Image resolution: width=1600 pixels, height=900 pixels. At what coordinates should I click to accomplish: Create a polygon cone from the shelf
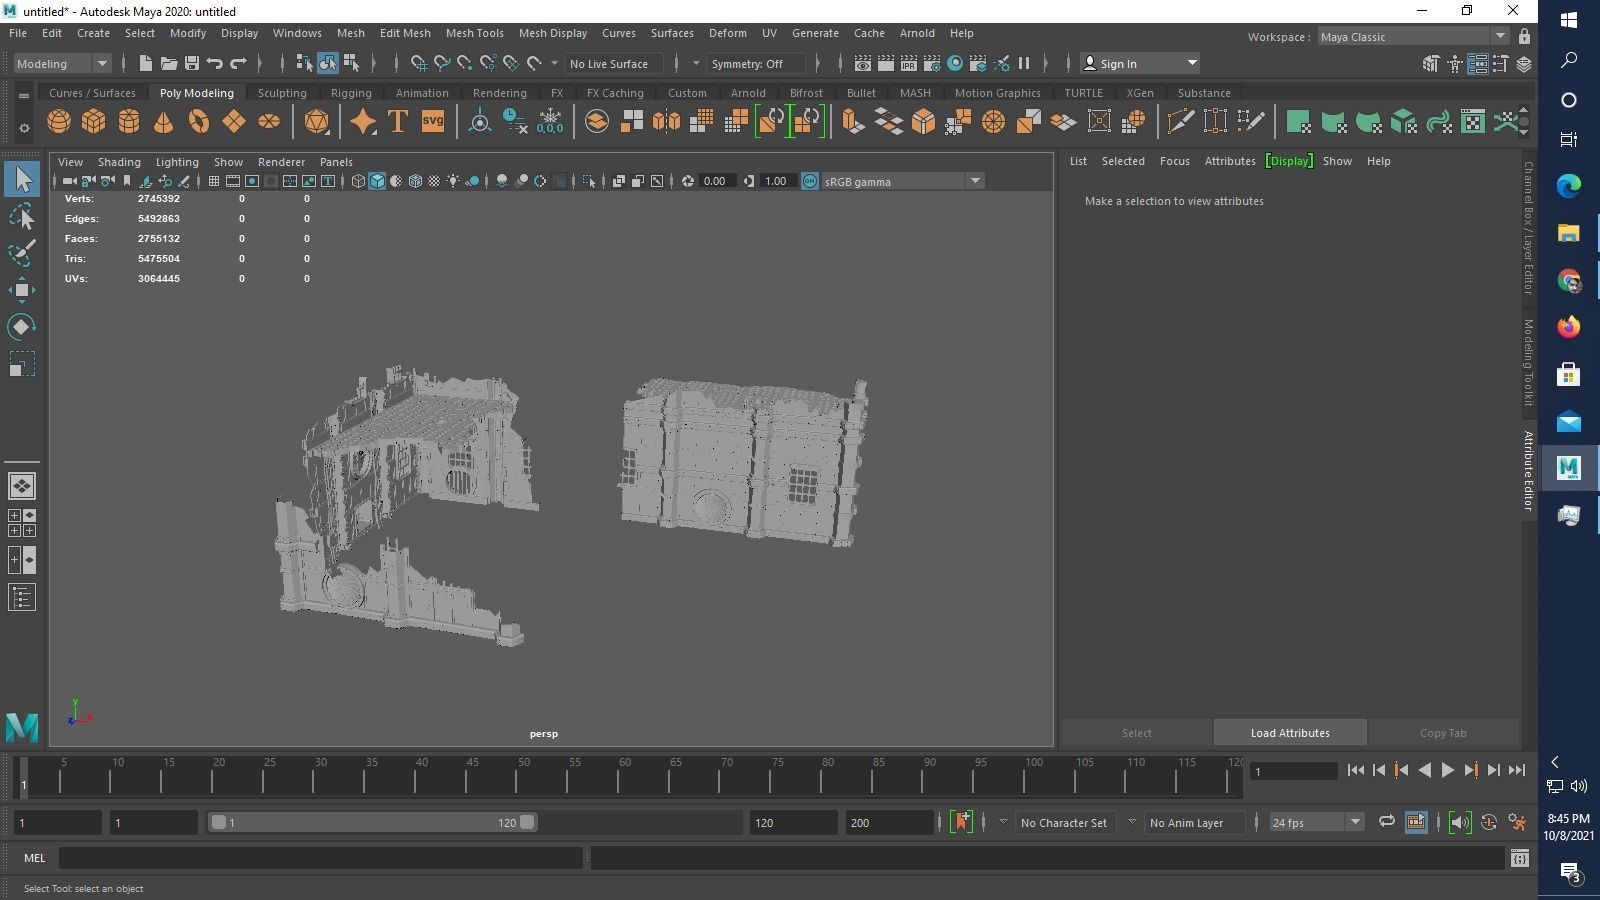tap(163, 122)
